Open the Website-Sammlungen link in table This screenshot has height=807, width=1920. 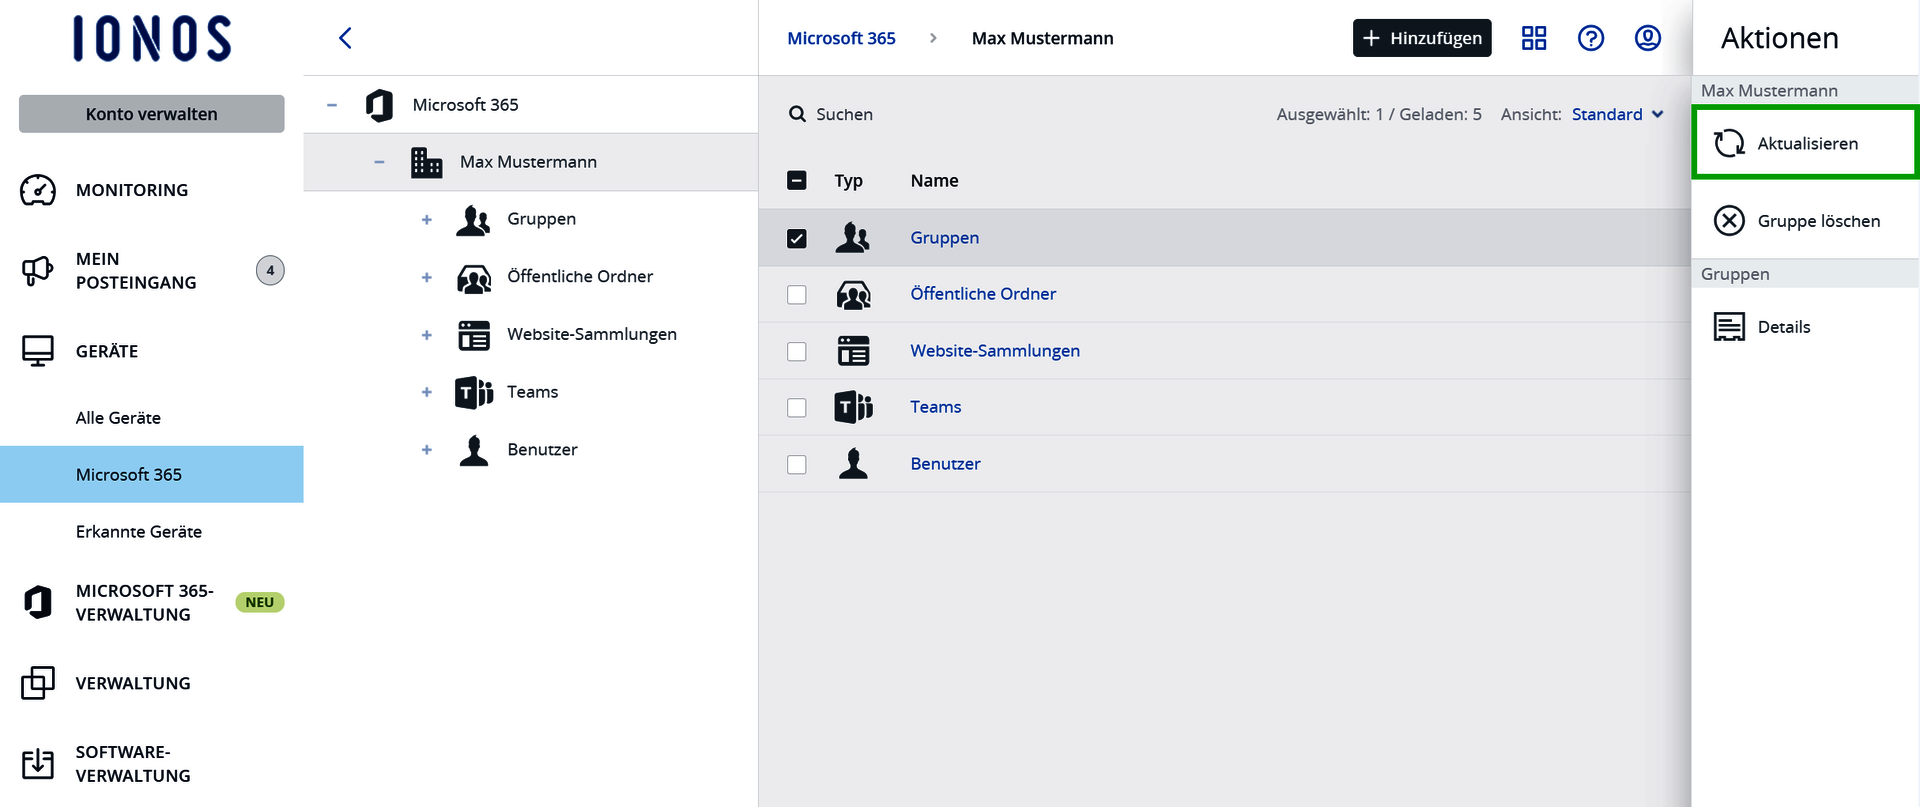coord(995,351)
